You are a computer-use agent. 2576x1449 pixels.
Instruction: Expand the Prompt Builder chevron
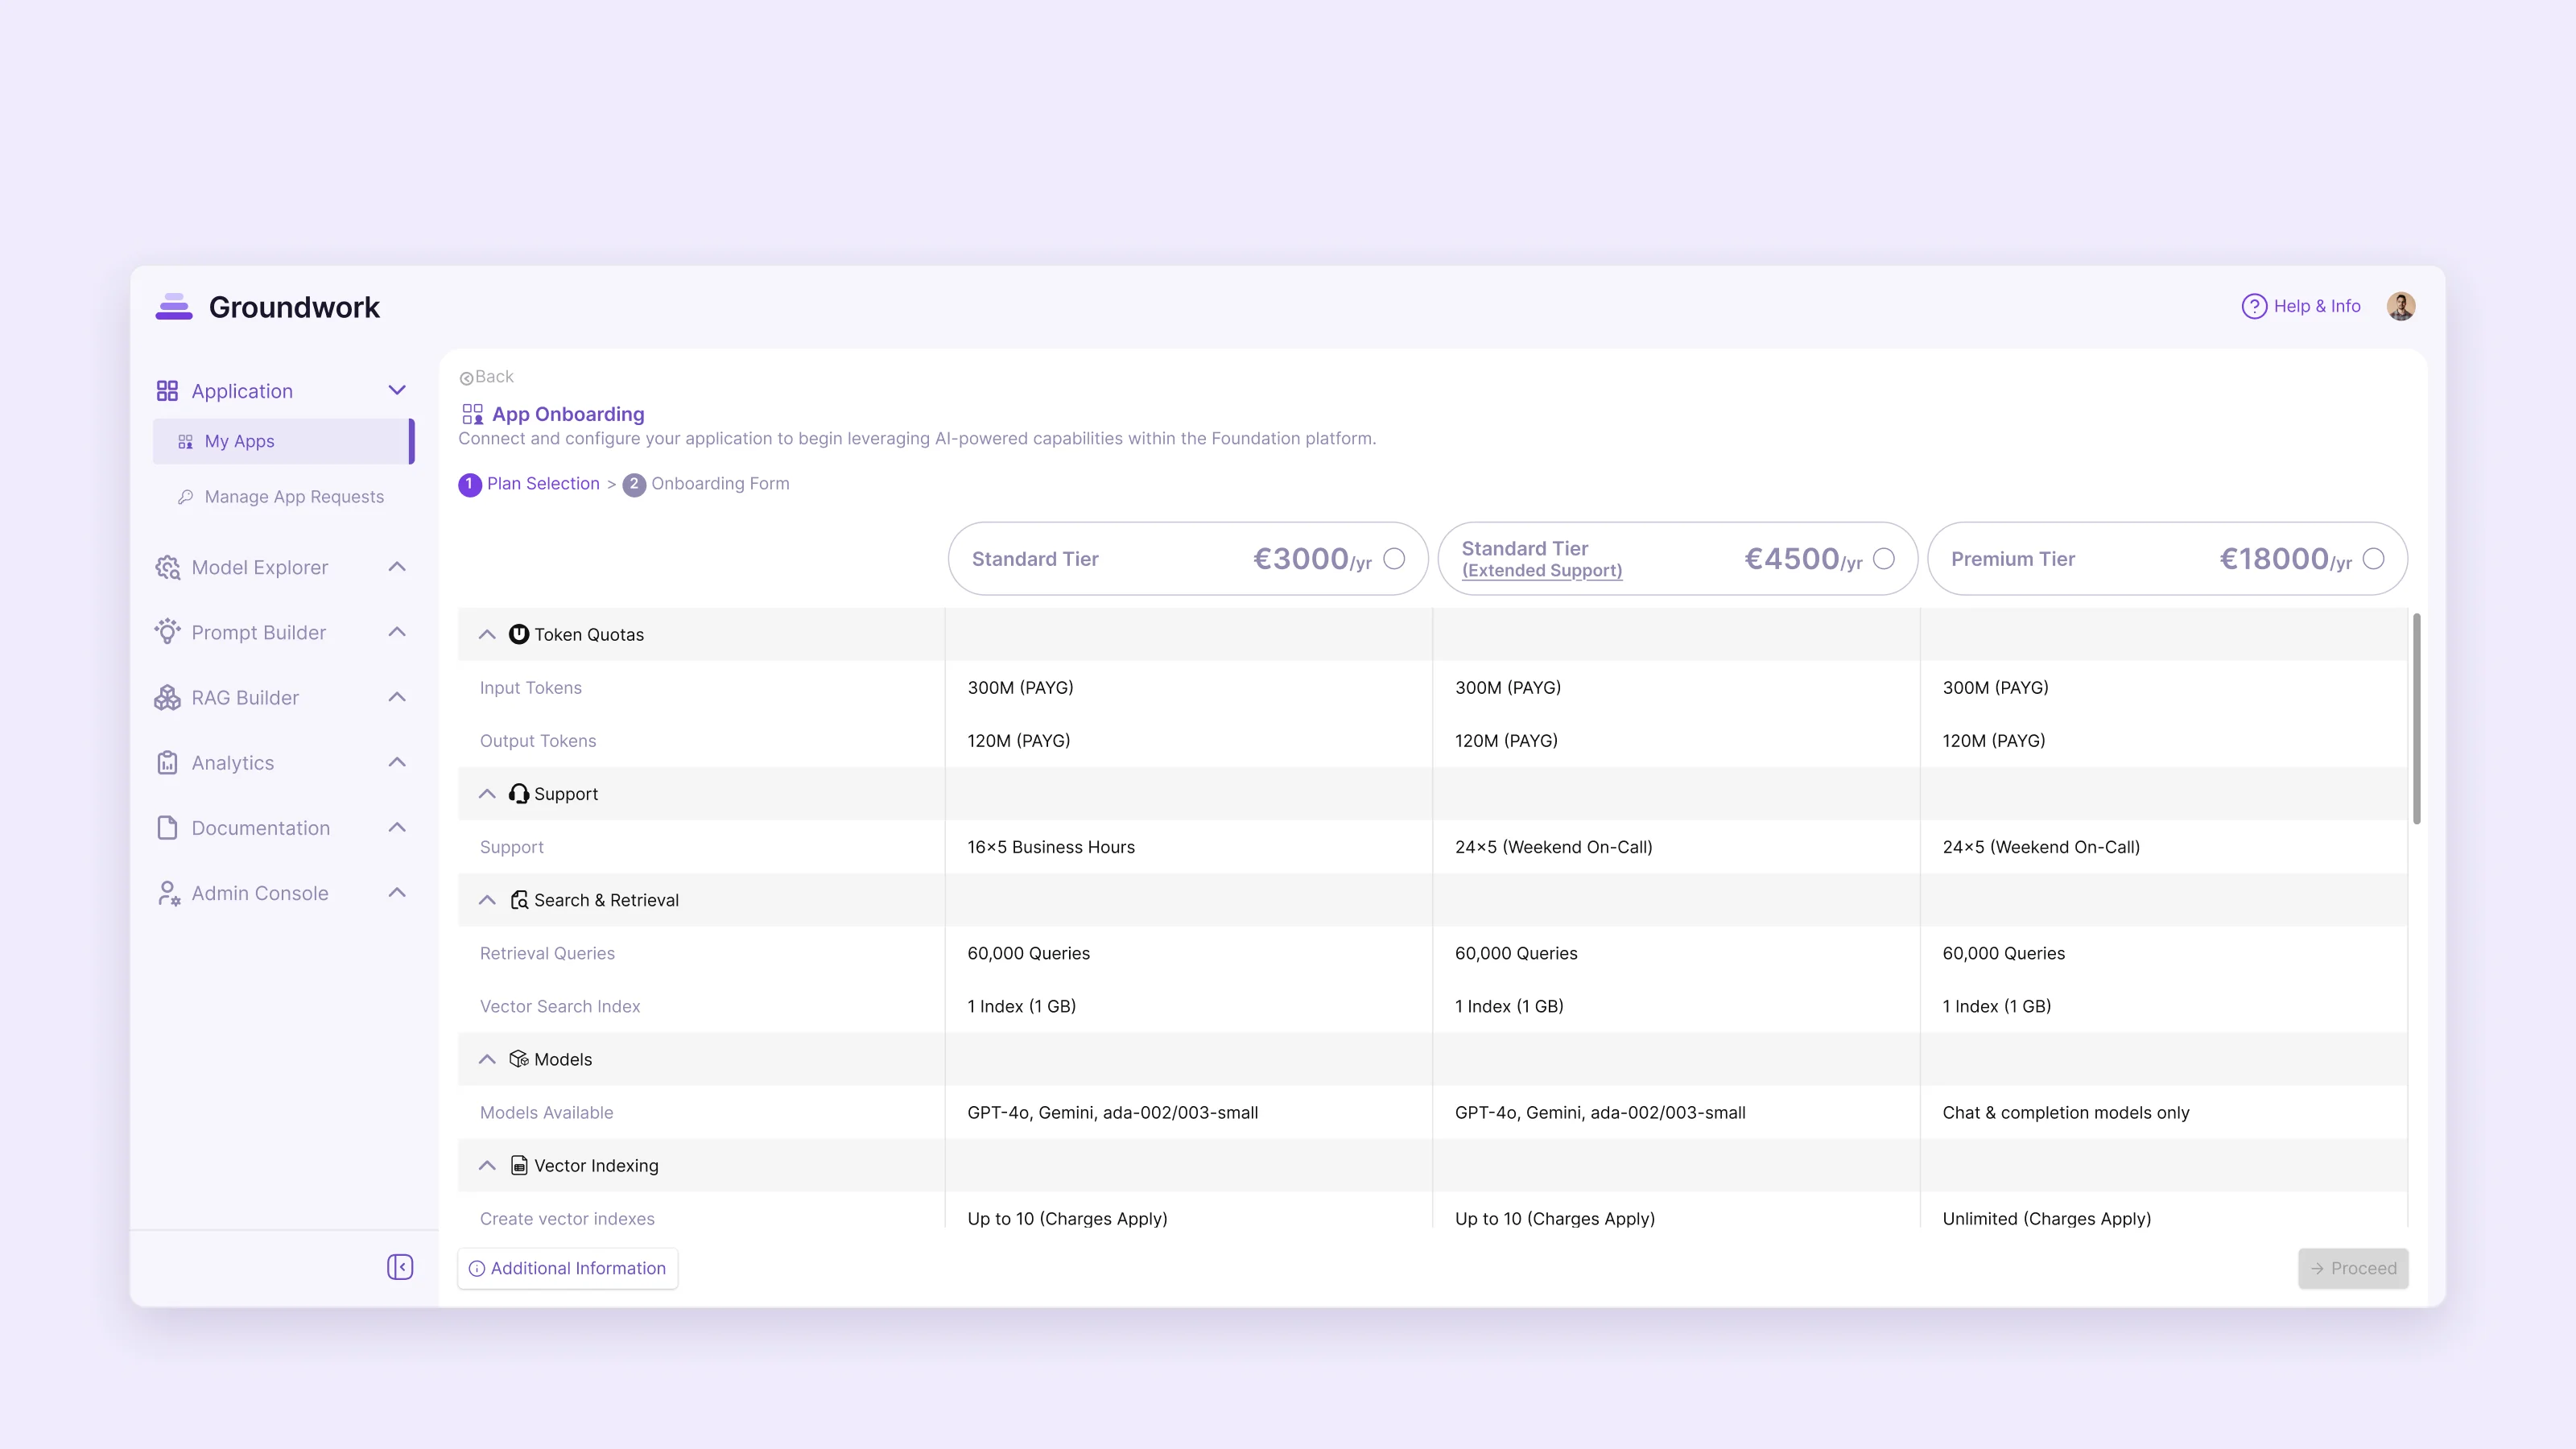click(397, 632)
